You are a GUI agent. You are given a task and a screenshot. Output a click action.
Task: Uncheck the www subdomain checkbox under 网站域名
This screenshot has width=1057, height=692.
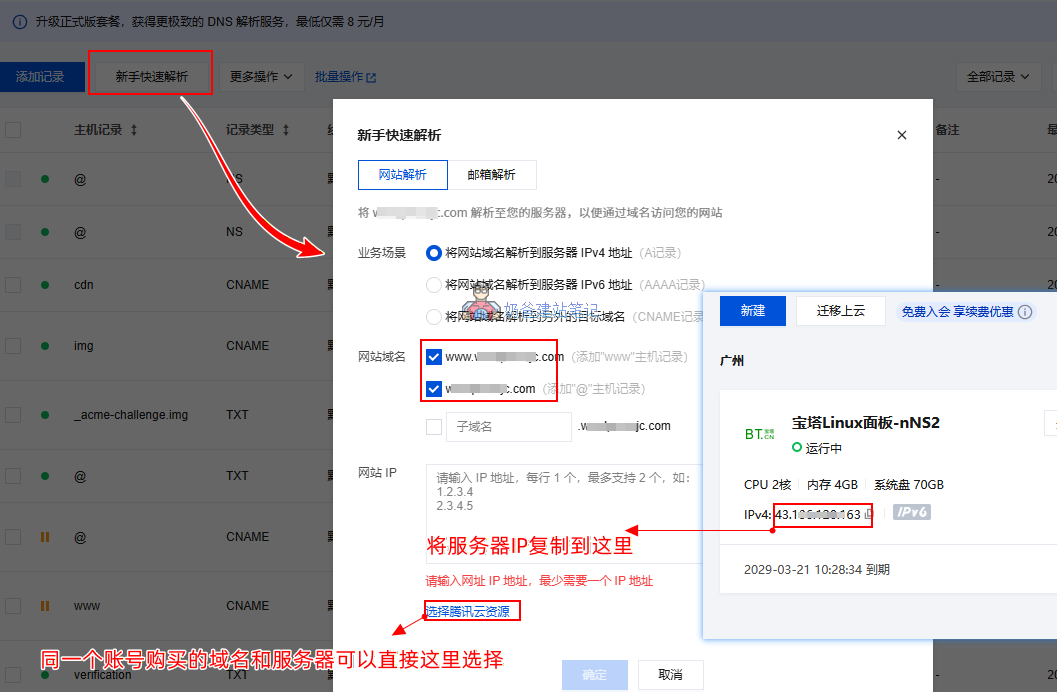pos(434,357)
